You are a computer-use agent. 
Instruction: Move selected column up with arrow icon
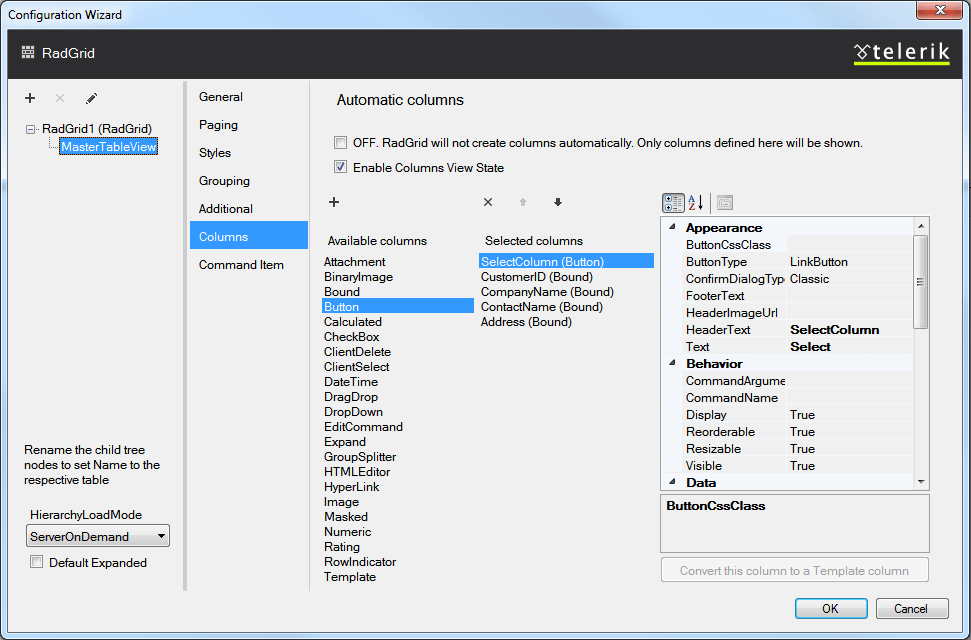pos(522,202)
